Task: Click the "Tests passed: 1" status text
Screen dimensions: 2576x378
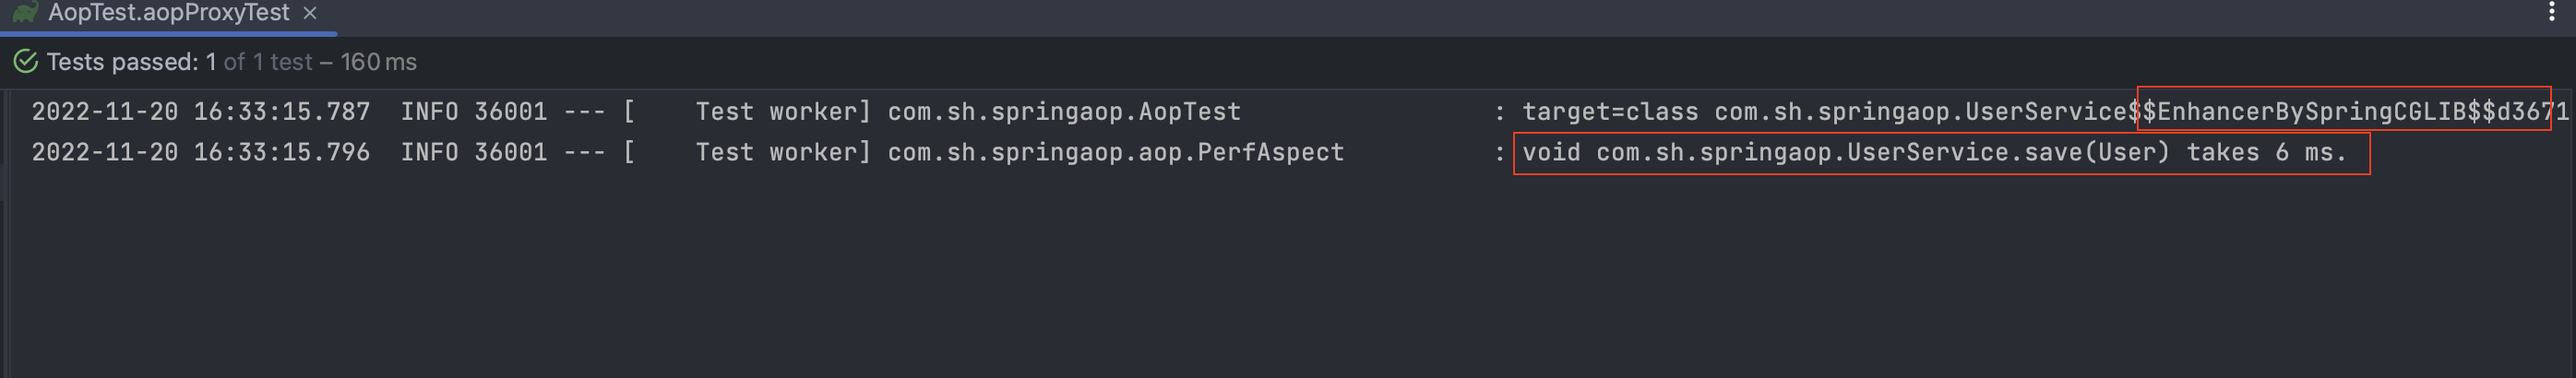Action: click(131, 62)
